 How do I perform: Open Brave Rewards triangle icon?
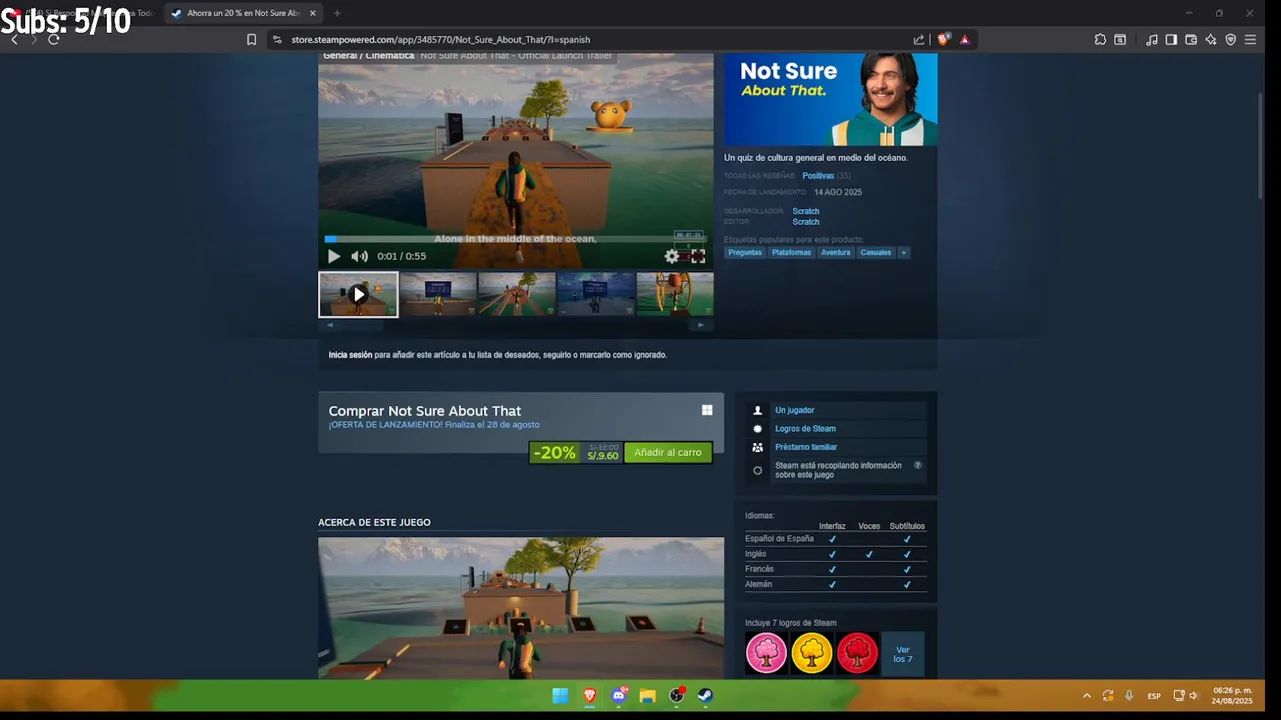point(965,40)
